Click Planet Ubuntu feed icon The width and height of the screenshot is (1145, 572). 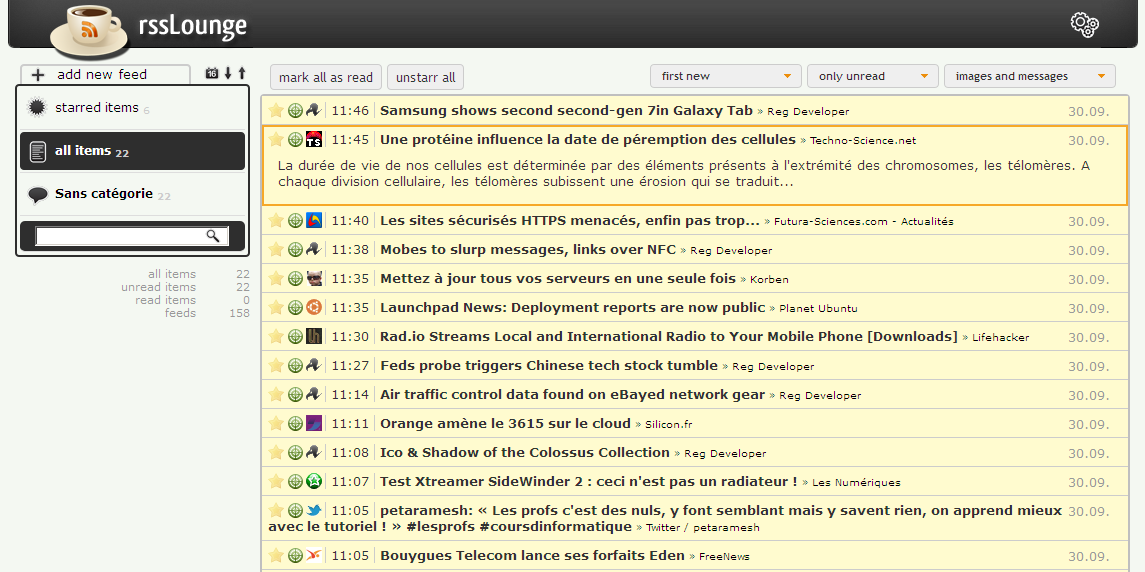[314, 307]
